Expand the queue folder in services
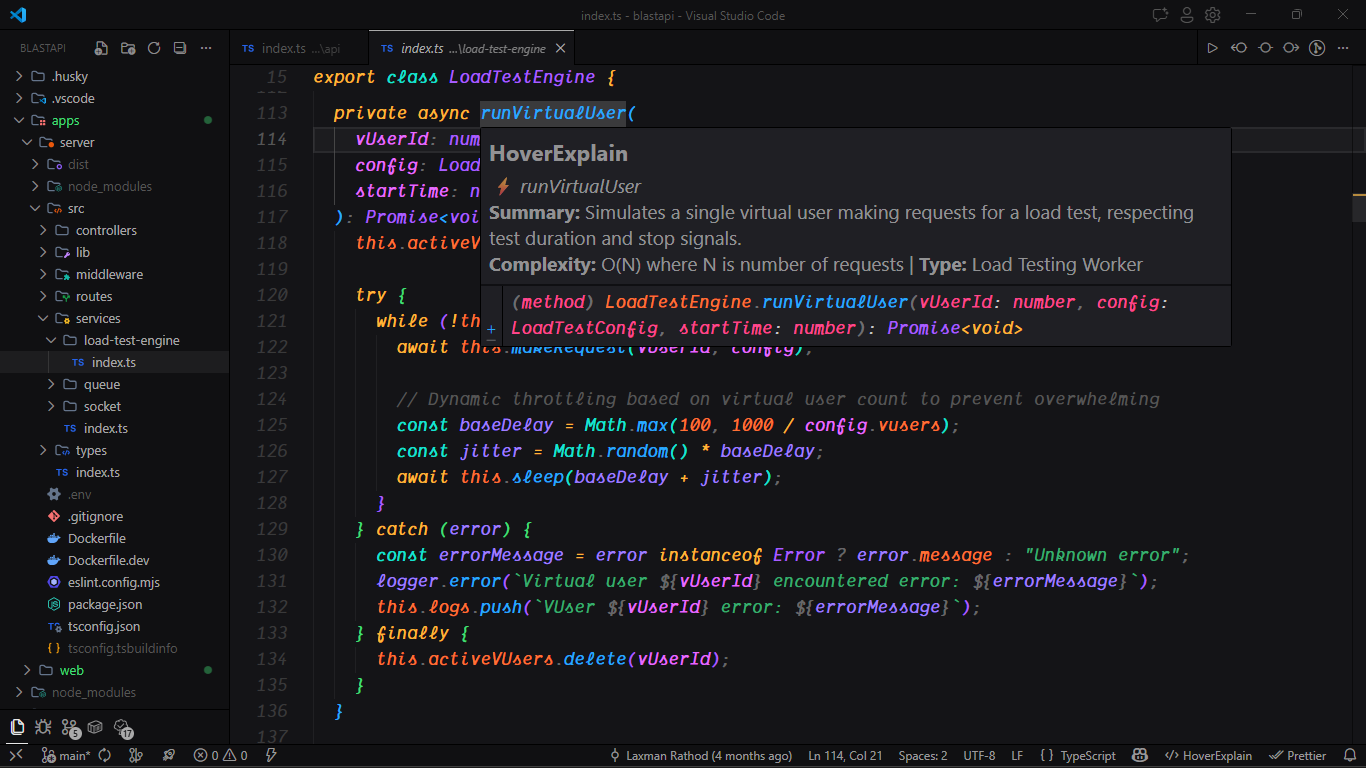This screenshot has width=1366, height=768. 101,384
